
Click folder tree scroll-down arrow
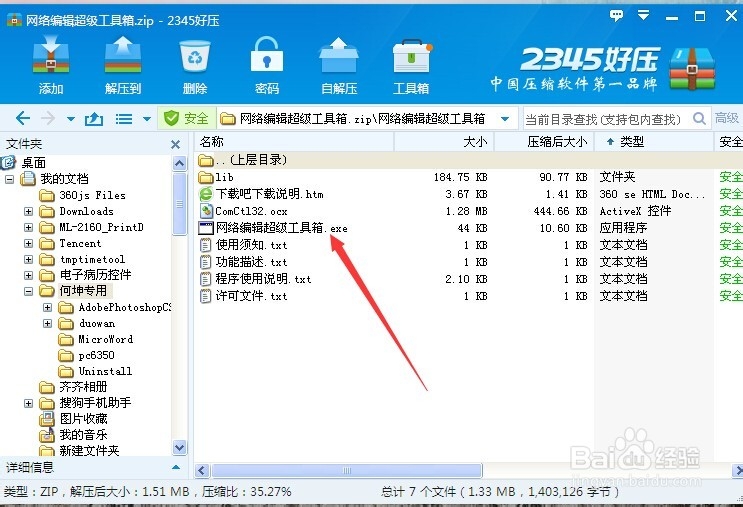coord(180,447)
